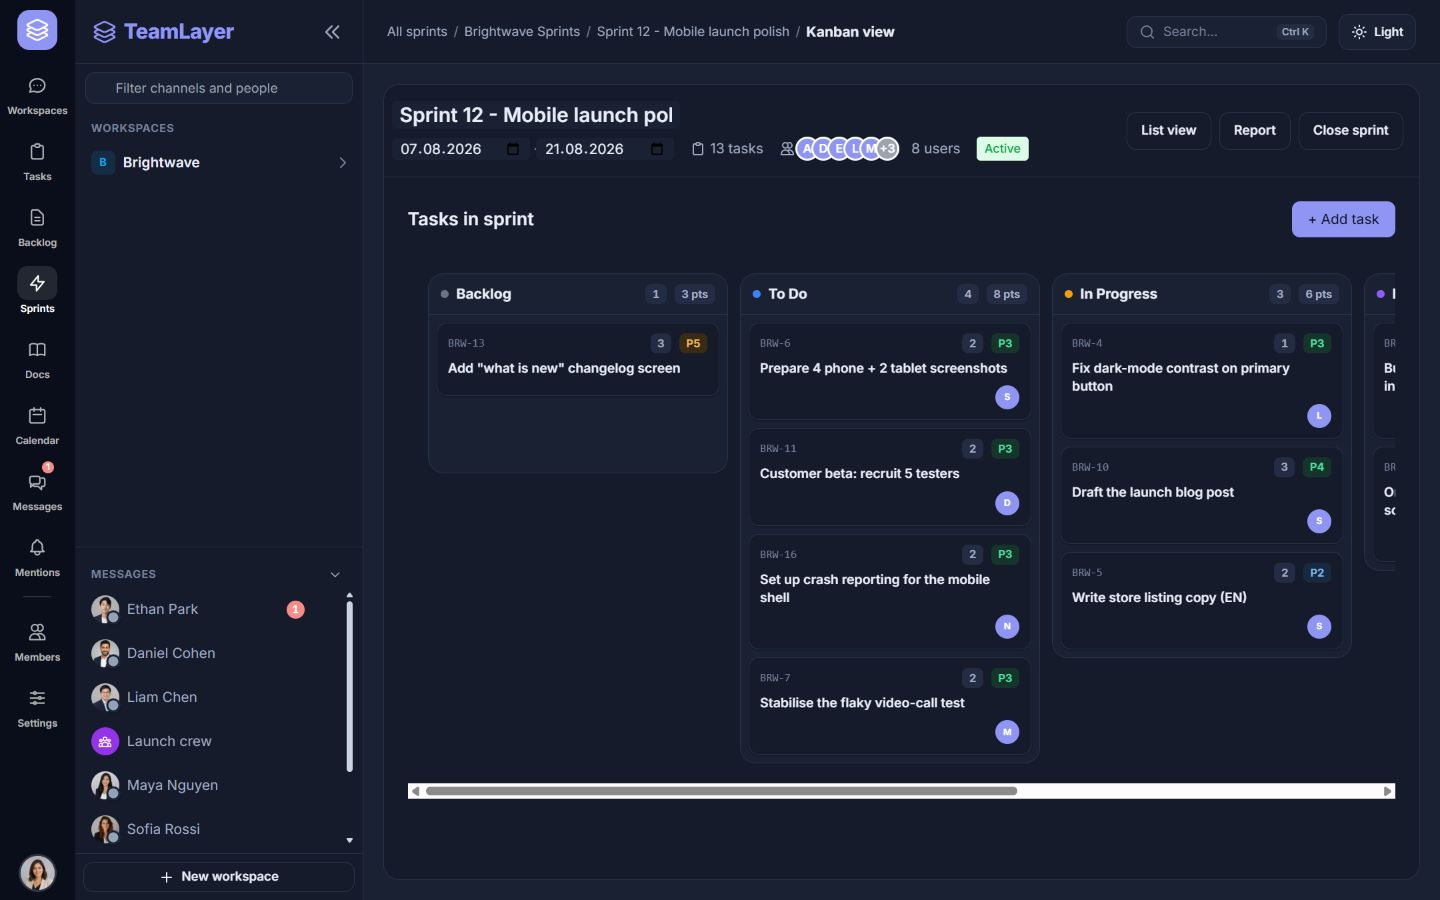Click the All sprints breadcrumb

click(417, 32)
